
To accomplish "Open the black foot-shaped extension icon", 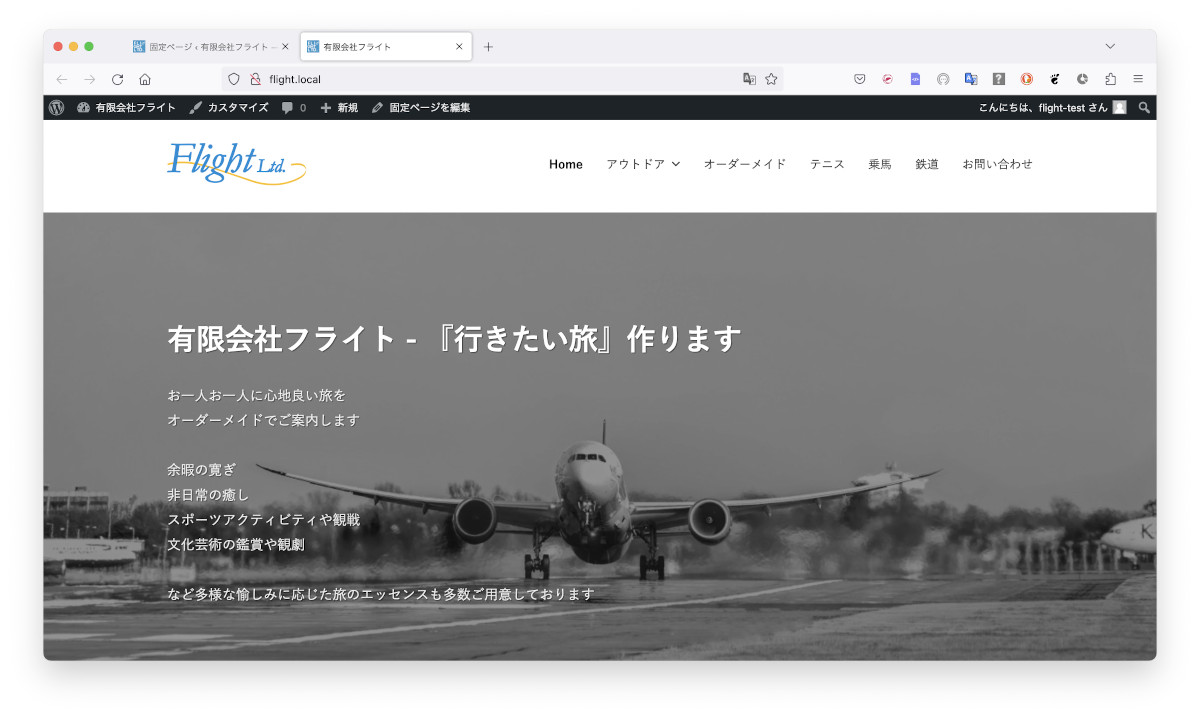I will [1054, 79].
